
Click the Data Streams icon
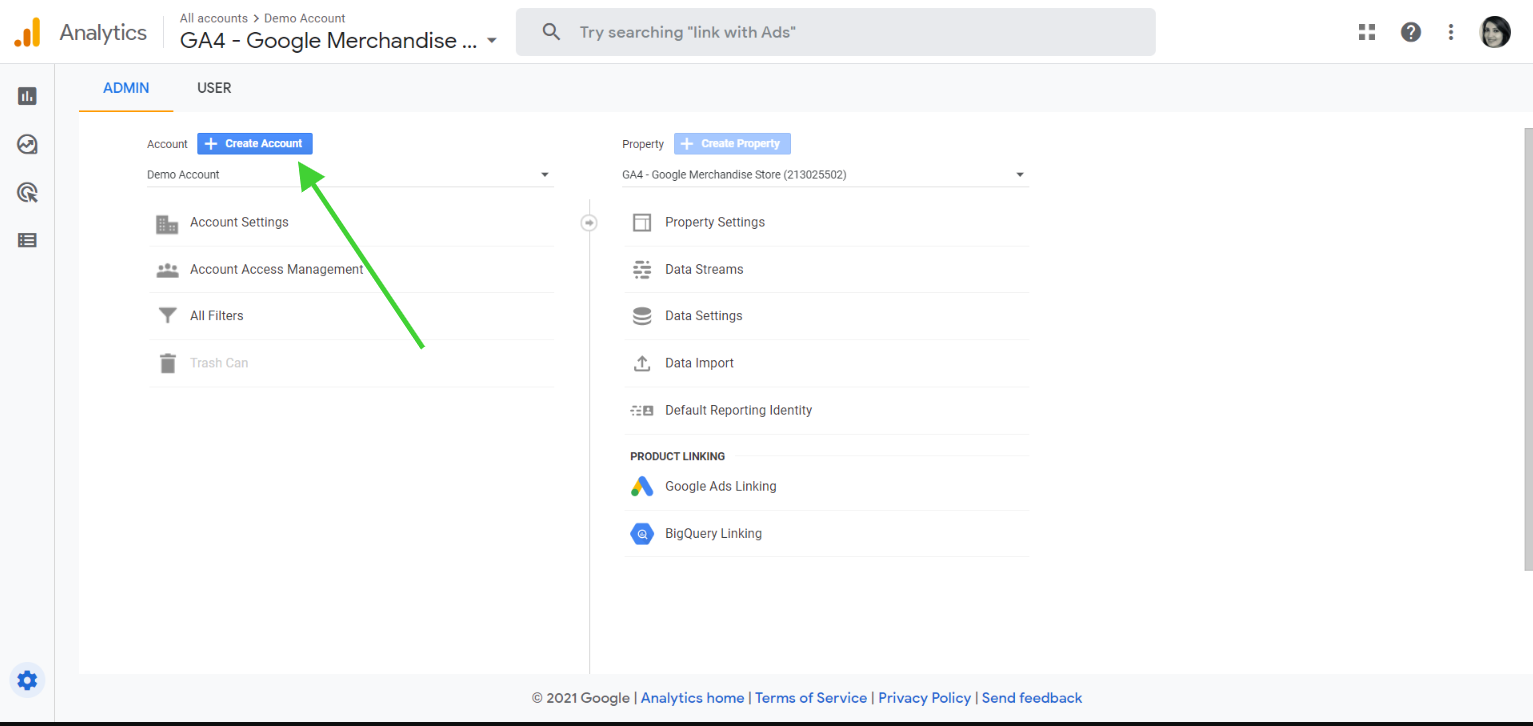(x=642, y=270)
